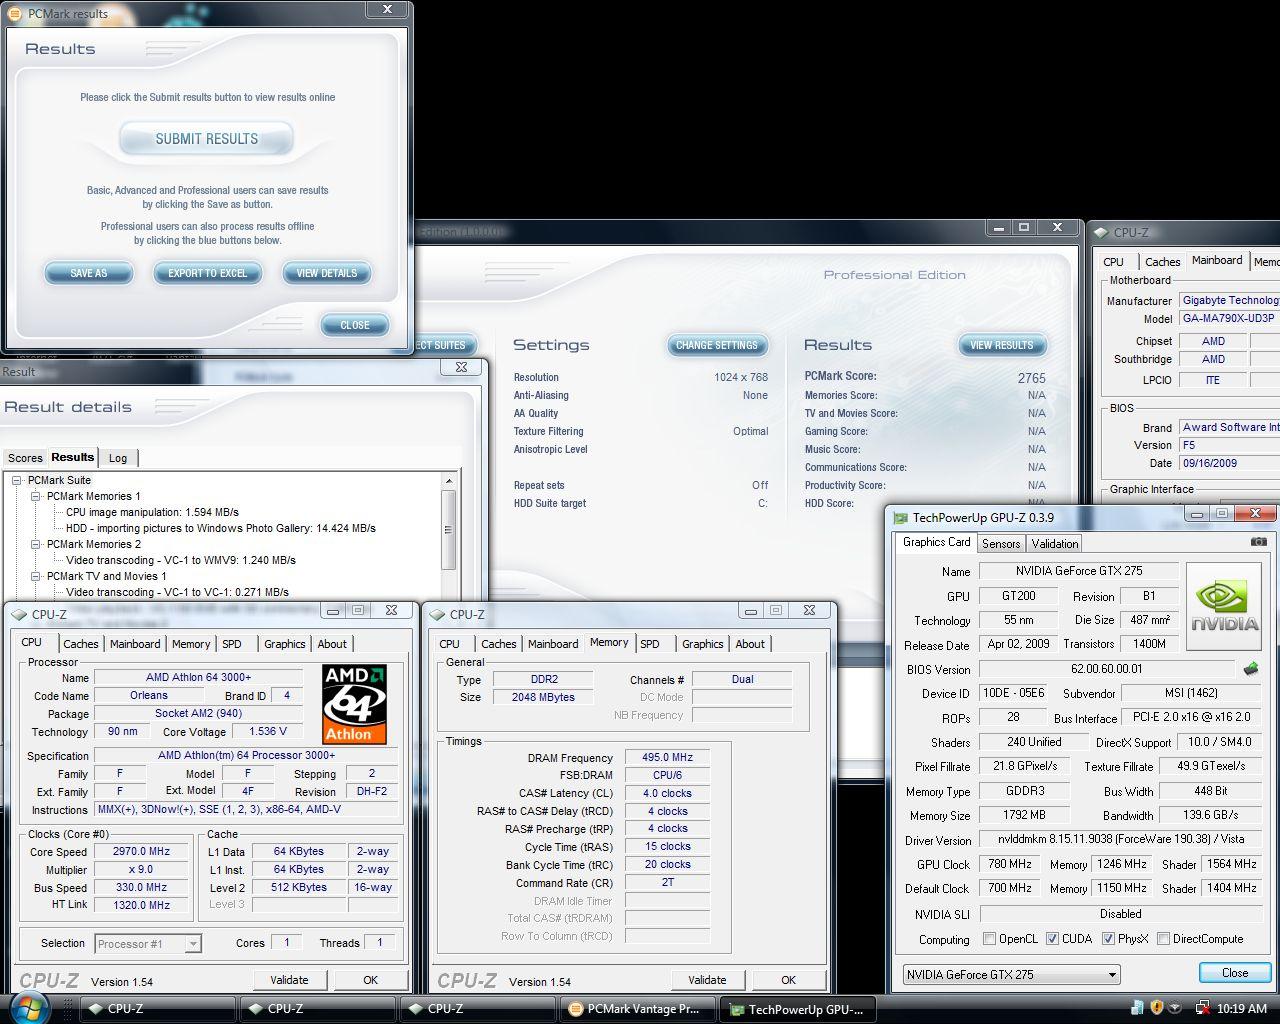
Task: Collapse the PCMark TV and Movies 1 node
Action: [36, 576]
